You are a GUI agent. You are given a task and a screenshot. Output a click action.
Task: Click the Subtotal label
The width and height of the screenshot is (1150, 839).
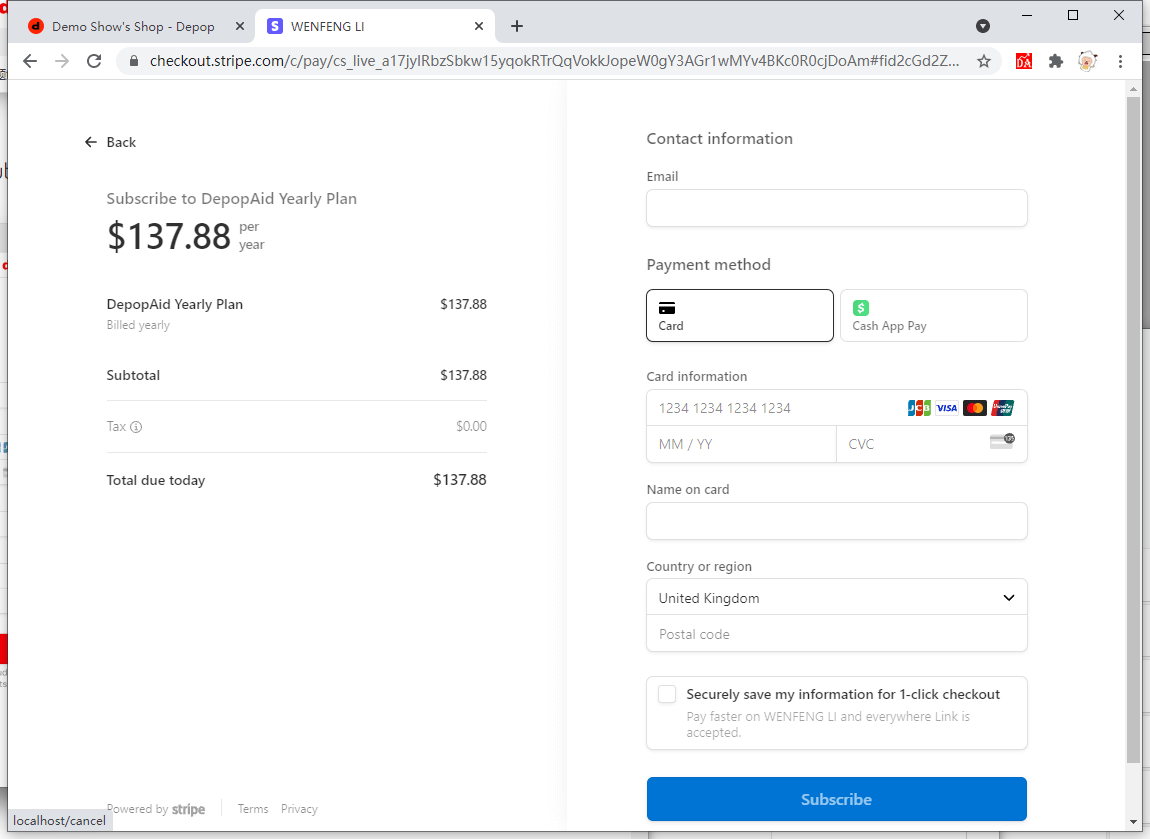[133, 375]
